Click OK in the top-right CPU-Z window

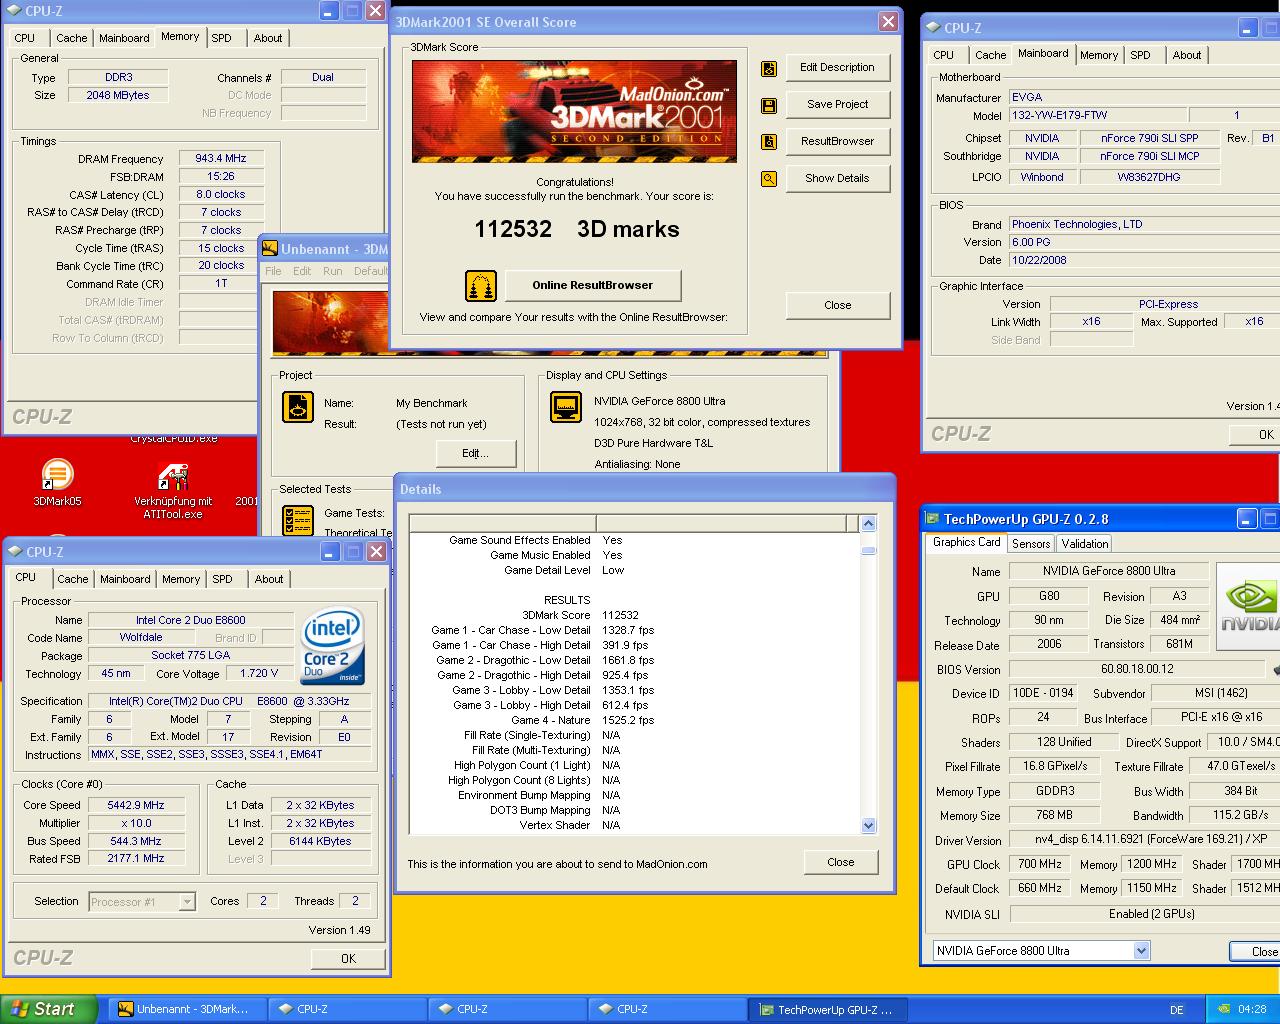1254,435
